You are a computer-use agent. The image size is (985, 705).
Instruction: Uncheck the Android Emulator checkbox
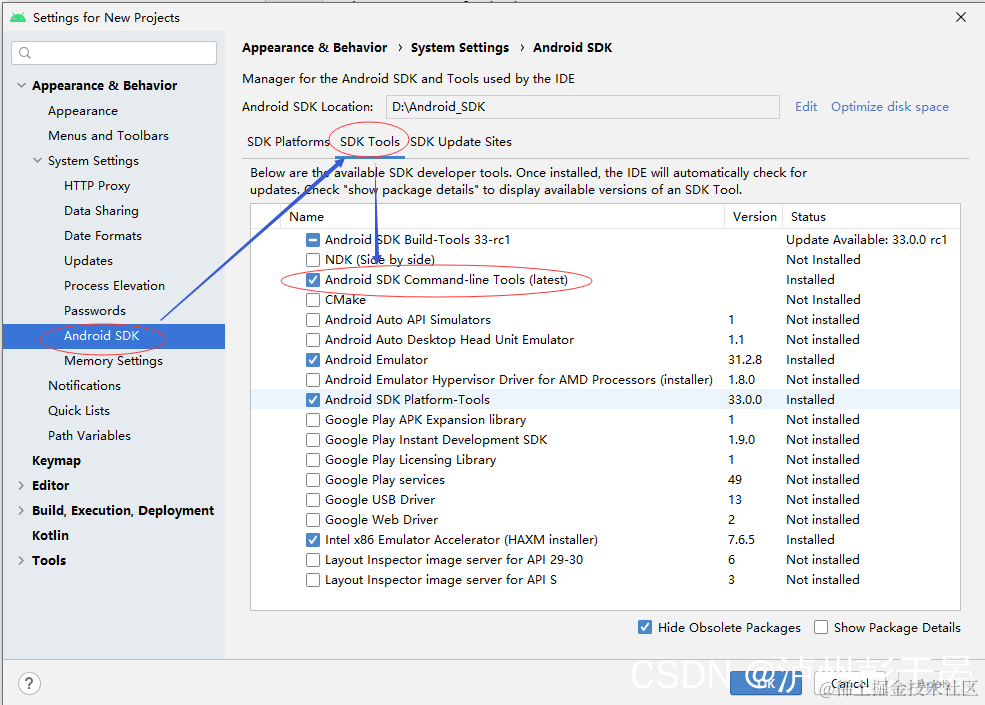(x=313, y=360)
